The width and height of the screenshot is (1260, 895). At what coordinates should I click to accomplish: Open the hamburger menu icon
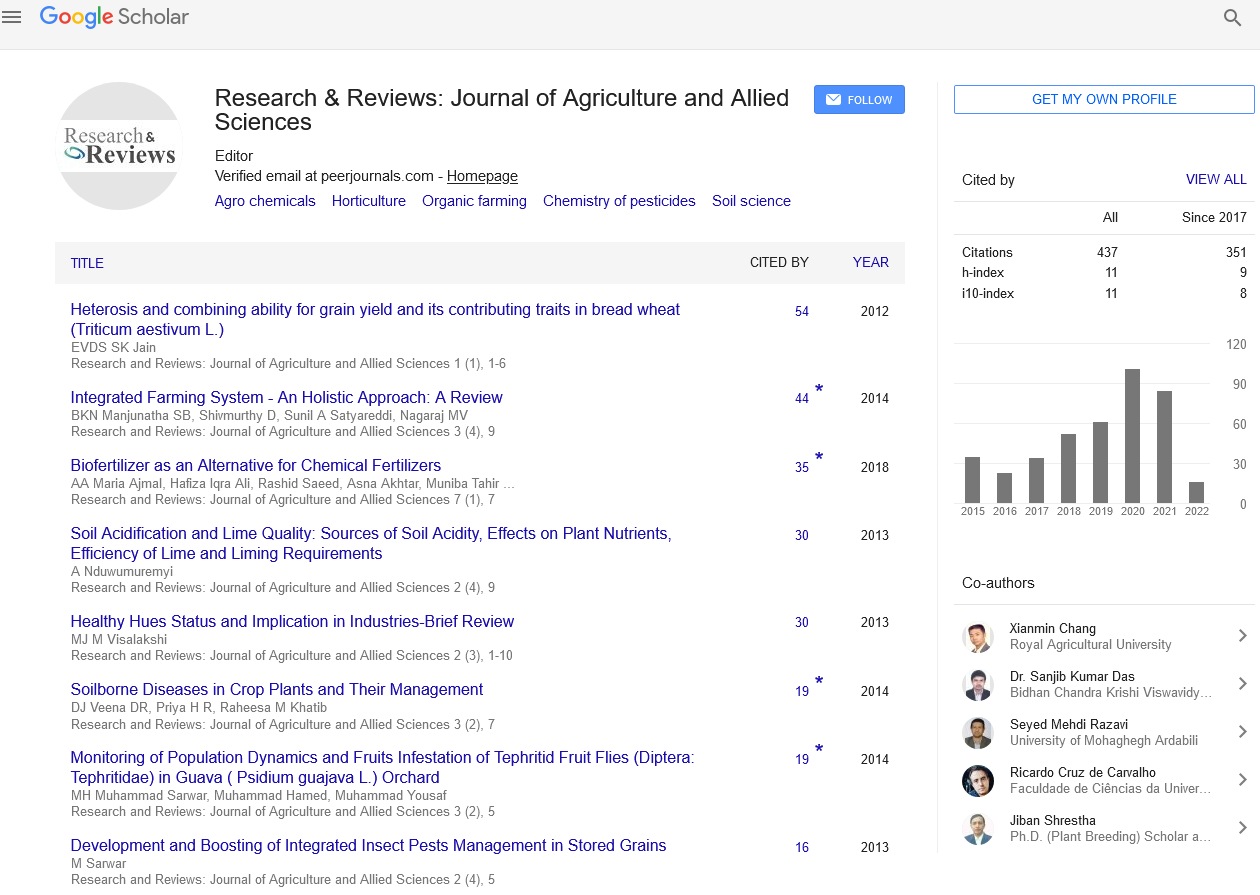pos(12,17)
